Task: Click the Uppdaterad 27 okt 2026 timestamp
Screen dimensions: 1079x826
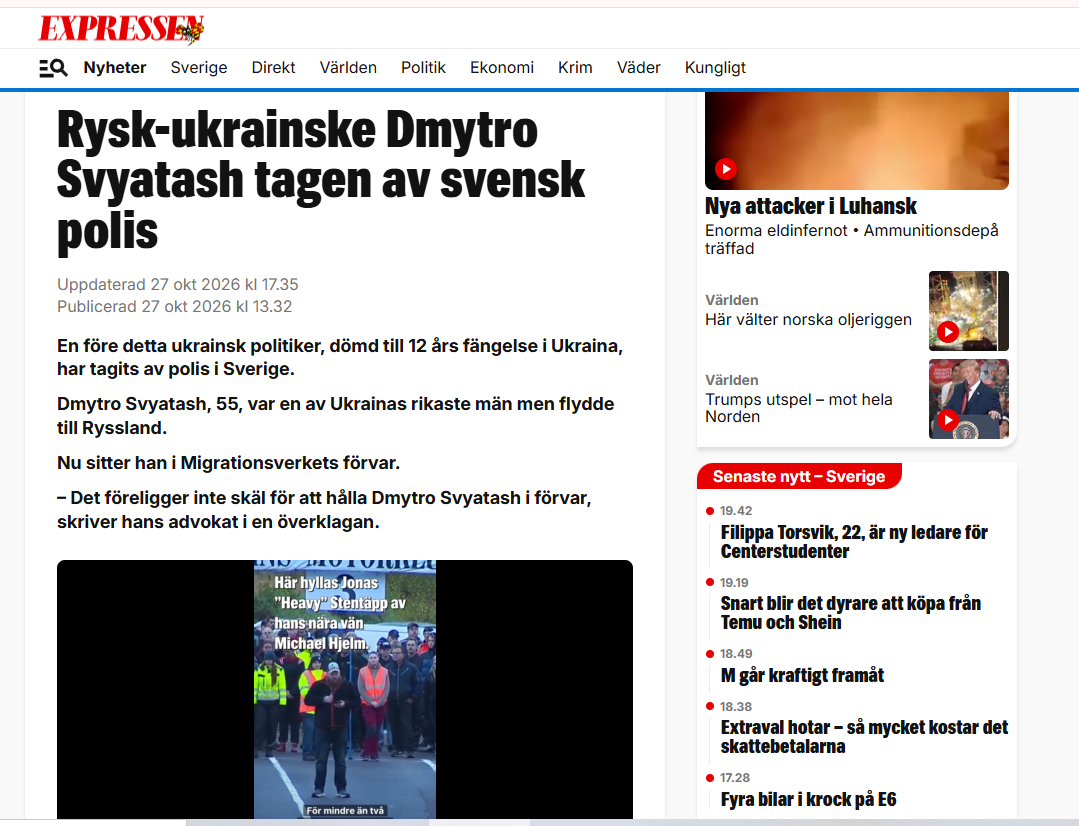Action: 178,284
